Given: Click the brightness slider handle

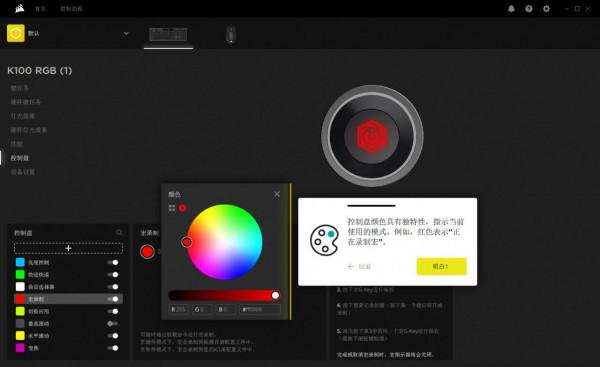Looking at the screenshot, I should point(275,295).
